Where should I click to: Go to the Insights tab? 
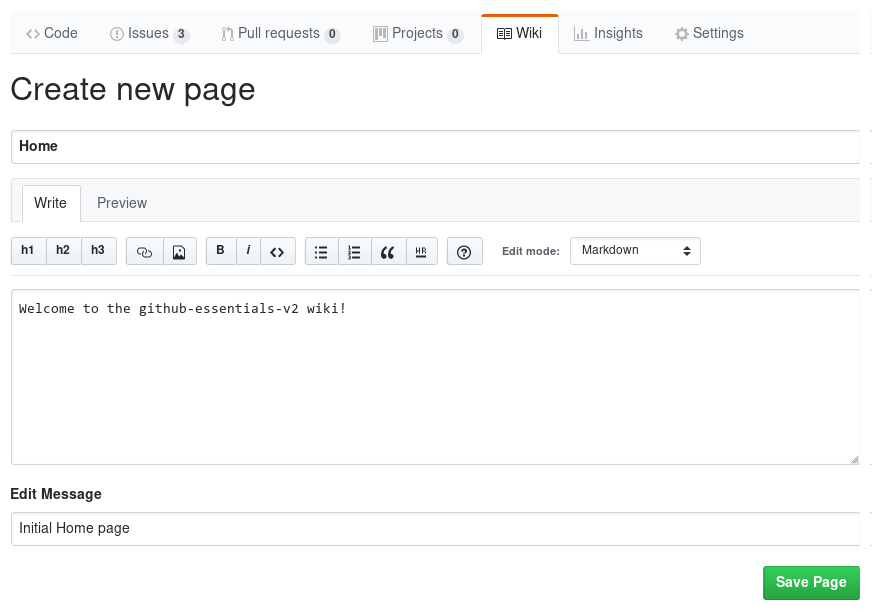point(608,33)
